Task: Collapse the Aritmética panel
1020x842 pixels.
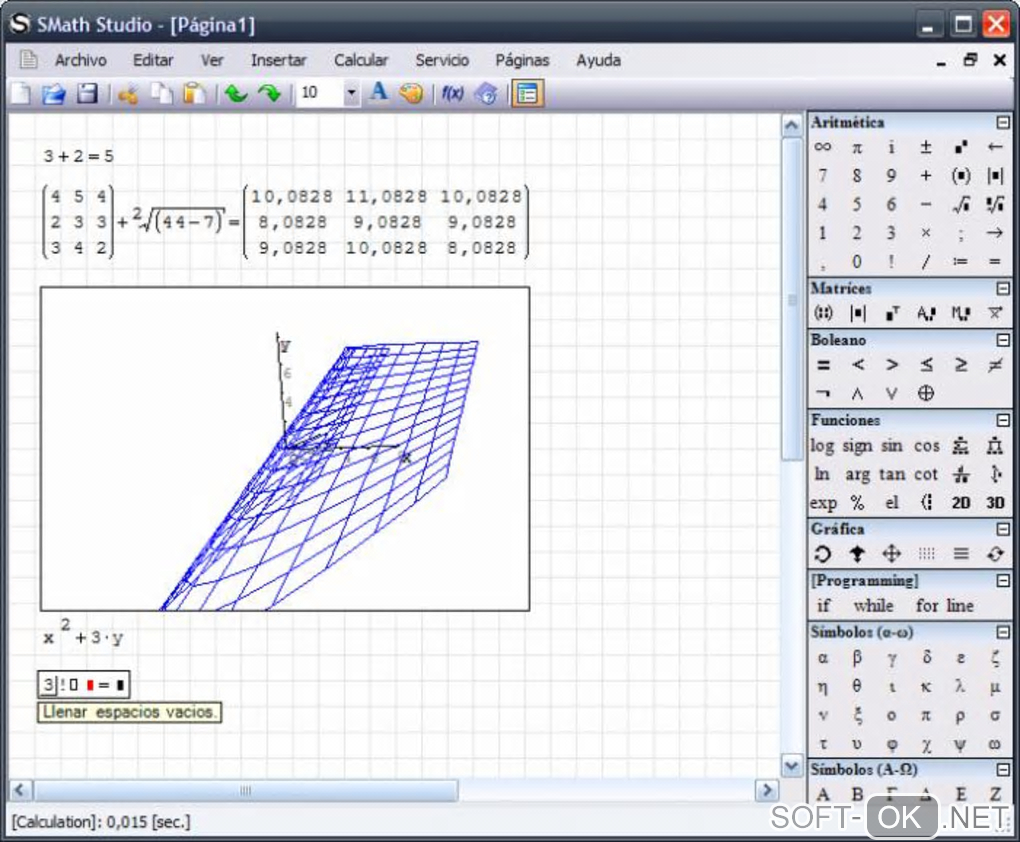Action: (1003, 122)
